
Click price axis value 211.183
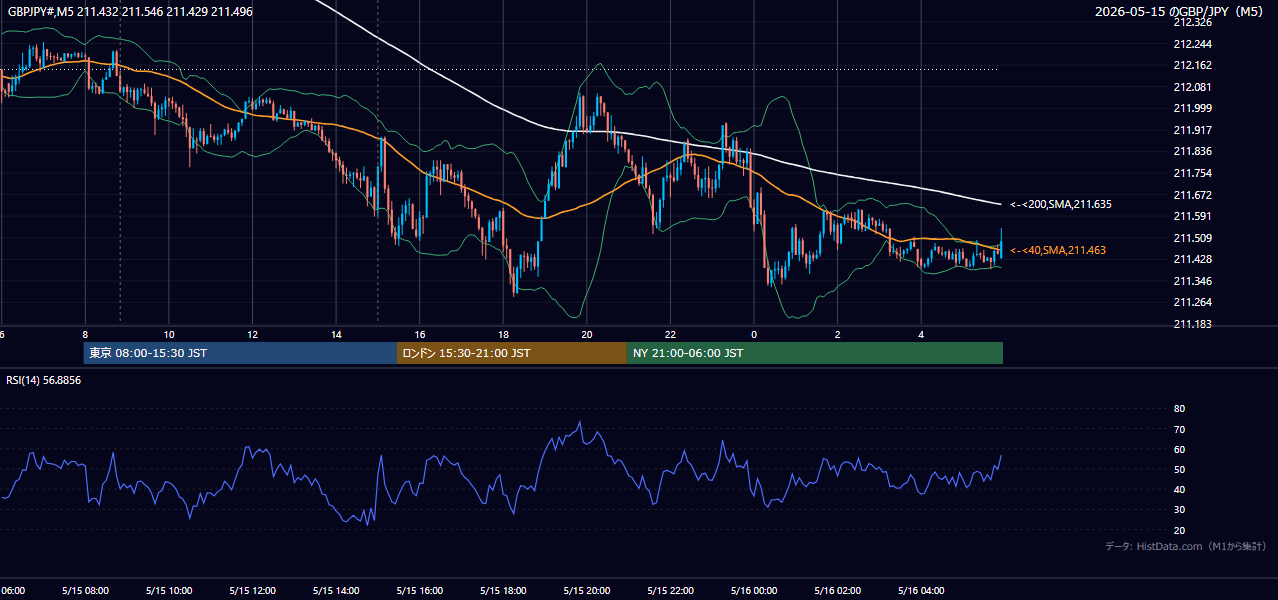tap(1191, 324)
